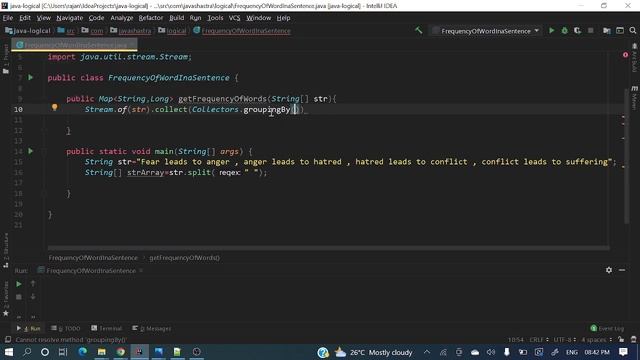Open Chrome from the taskbar

120,352
